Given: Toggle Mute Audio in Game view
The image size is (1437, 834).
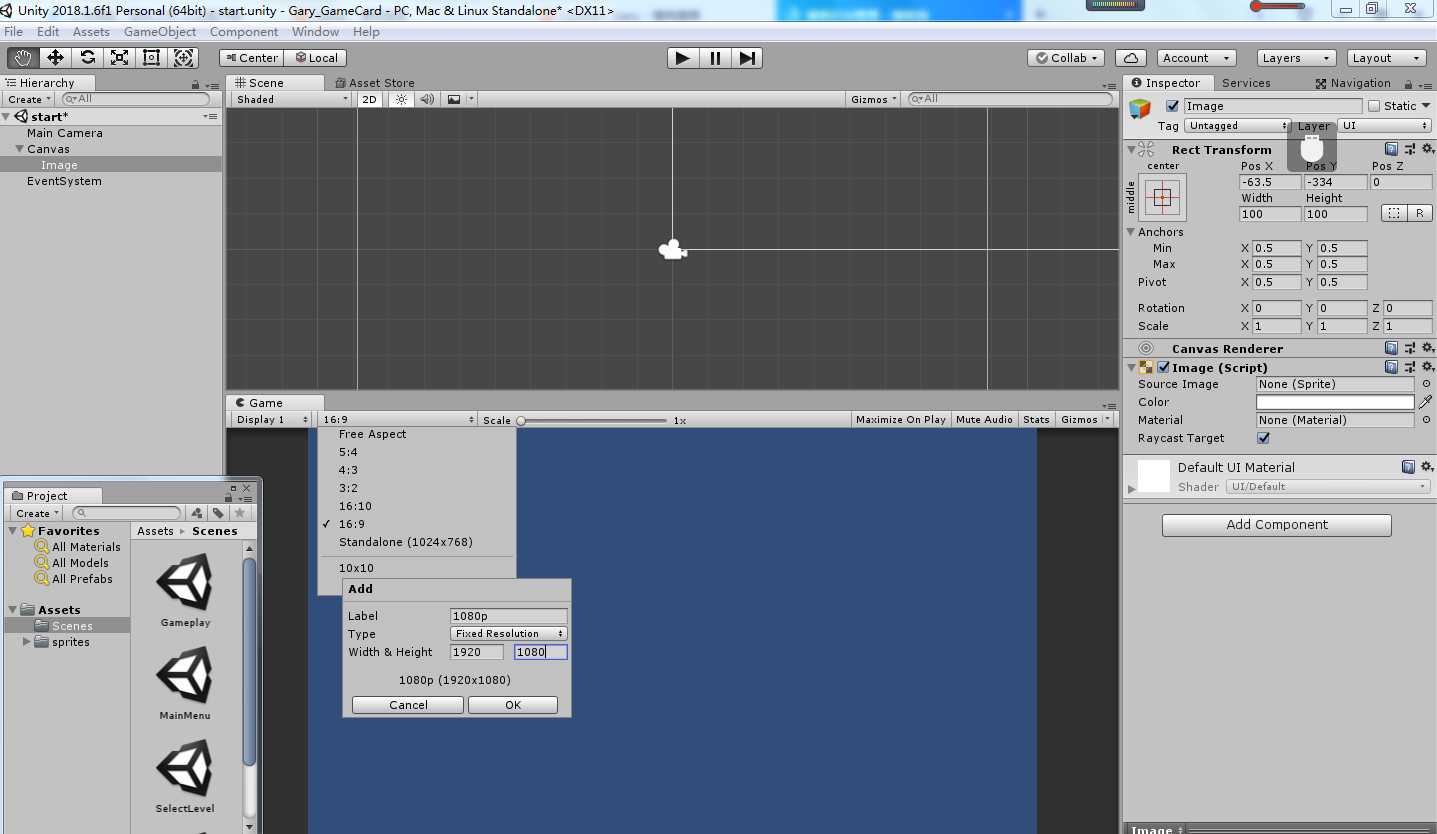Looking at the screenshot, I should click(x=984, y=419).
